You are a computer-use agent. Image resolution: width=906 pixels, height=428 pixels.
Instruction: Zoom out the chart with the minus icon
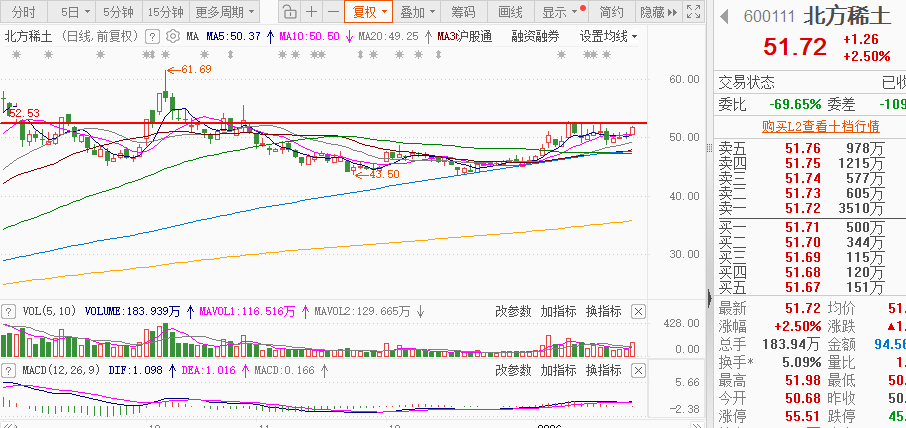[x=332, y=13]
